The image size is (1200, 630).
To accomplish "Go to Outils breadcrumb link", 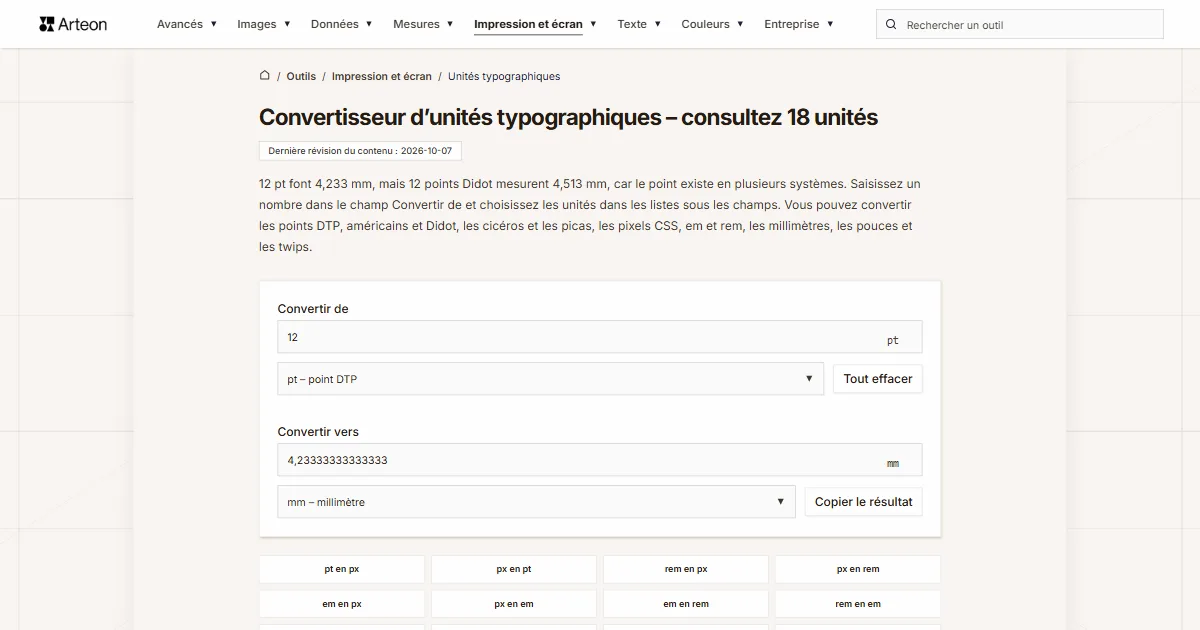I will tap(301, 76).
